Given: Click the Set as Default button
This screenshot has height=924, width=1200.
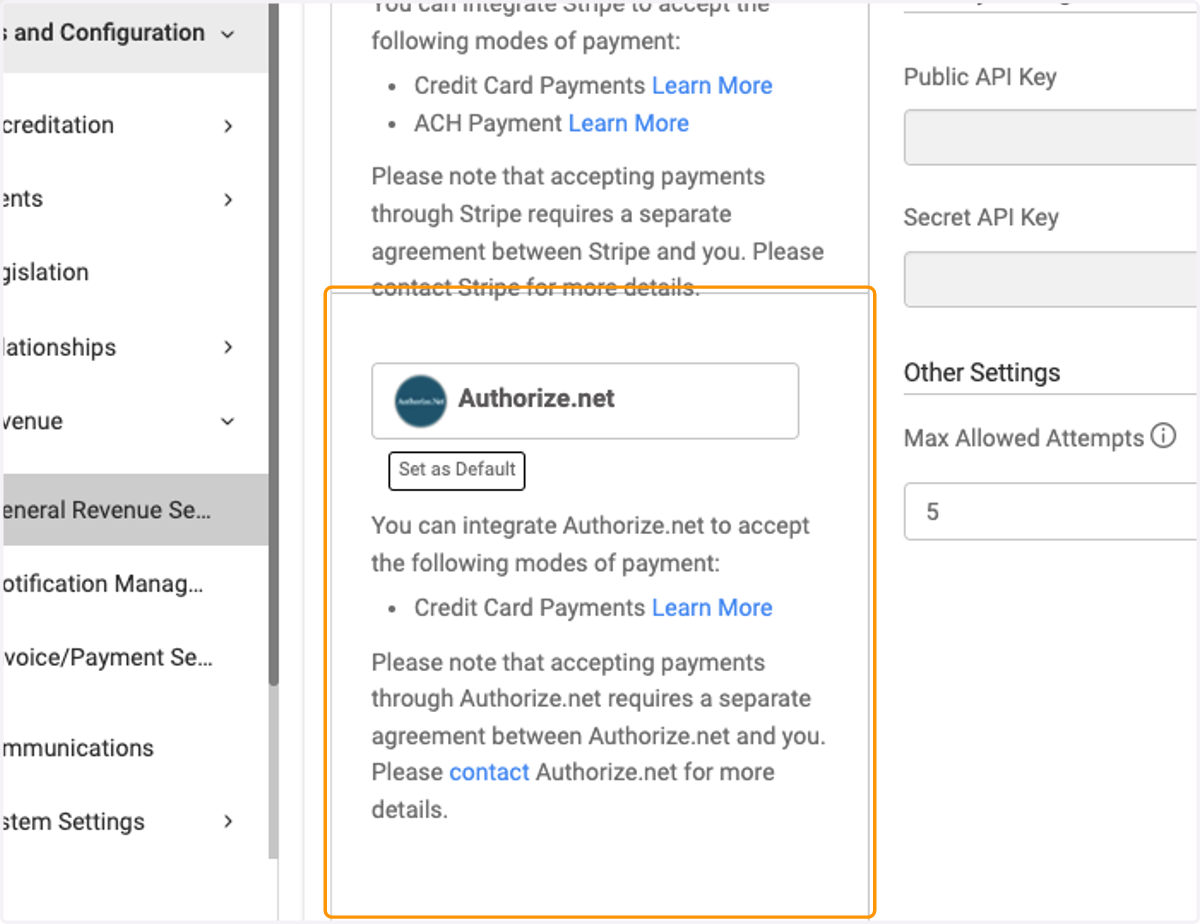Looking at the screenshot, I should [x=457, y=470].
